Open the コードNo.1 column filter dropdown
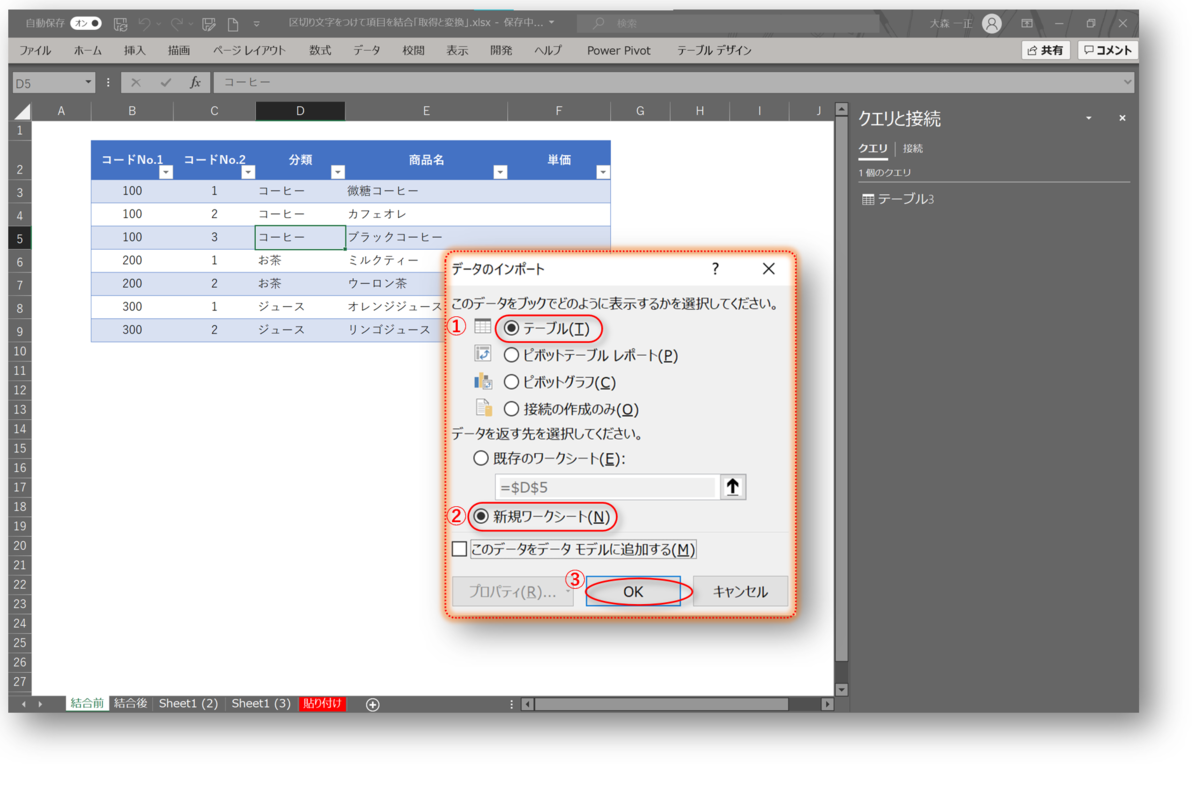Image resolution: width=1200 pixels, height=808 pixels. click(166, 172)
